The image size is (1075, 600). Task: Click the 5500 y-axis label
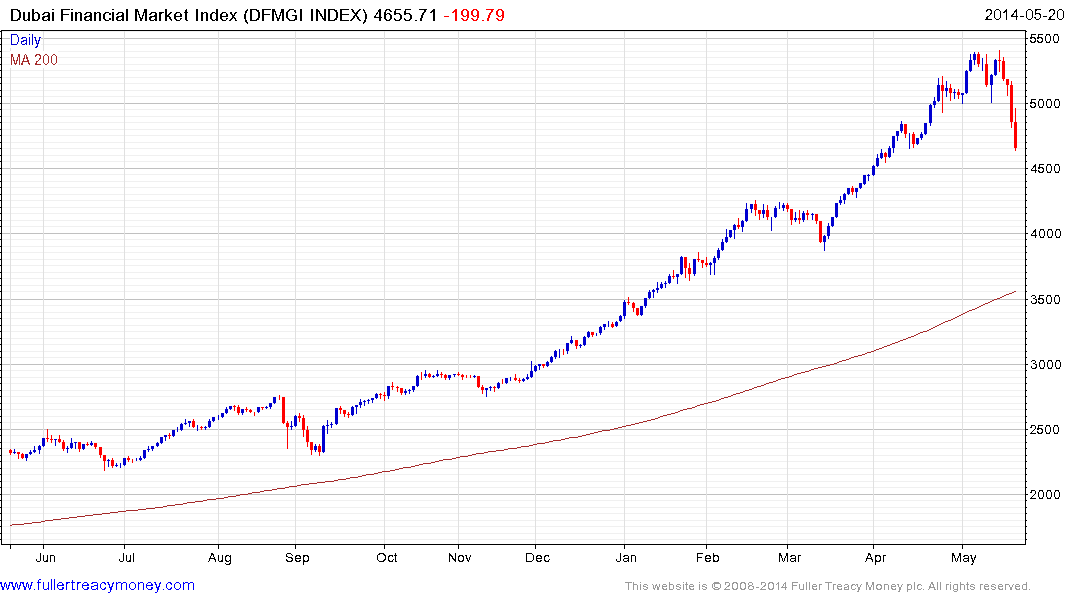[x=1046, y=38]
